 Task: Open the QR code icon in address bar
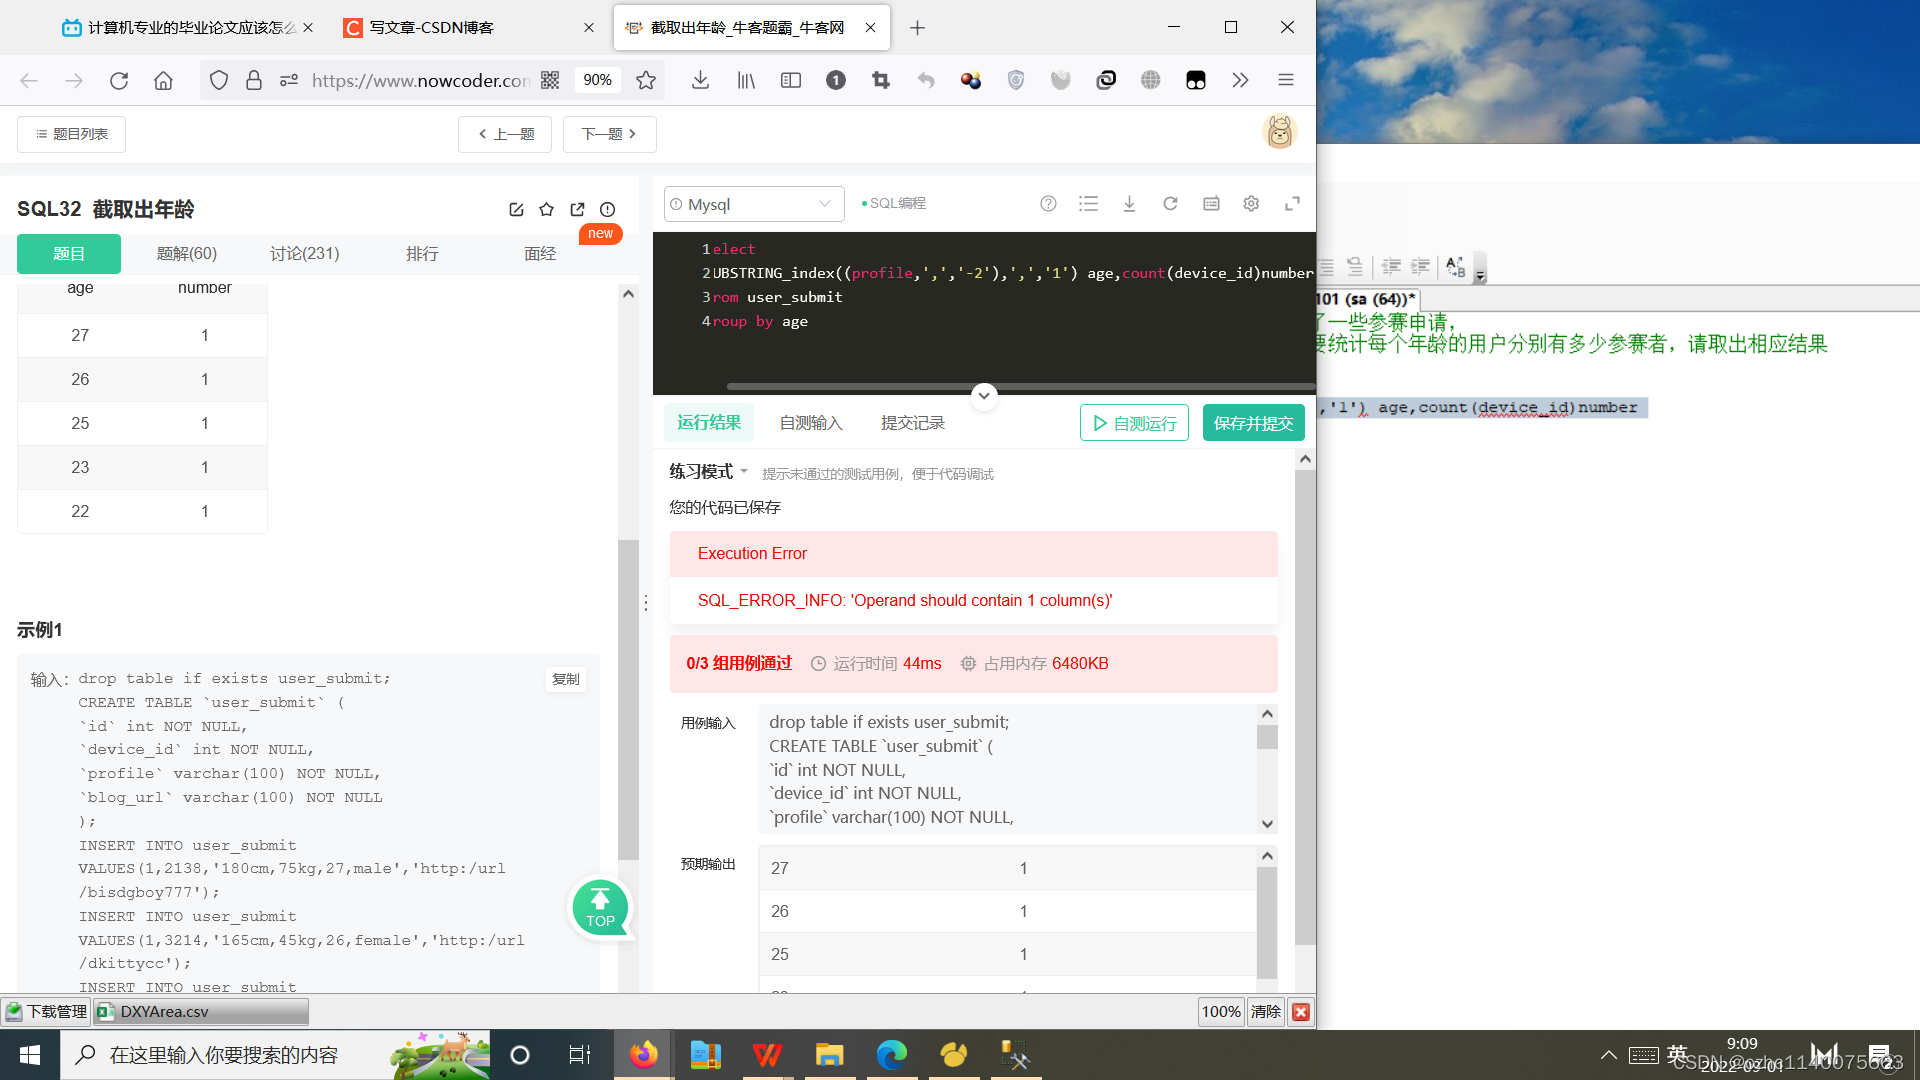point(550,80)
